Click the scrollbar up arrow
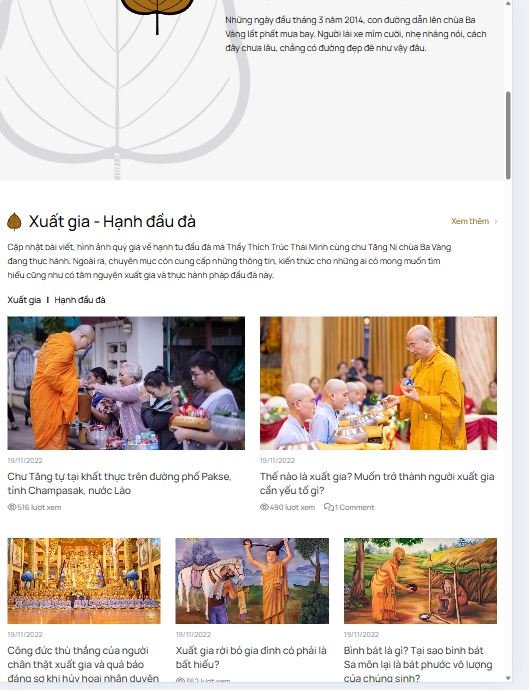Viewport: 529px width, 690px height. [508, 4]
